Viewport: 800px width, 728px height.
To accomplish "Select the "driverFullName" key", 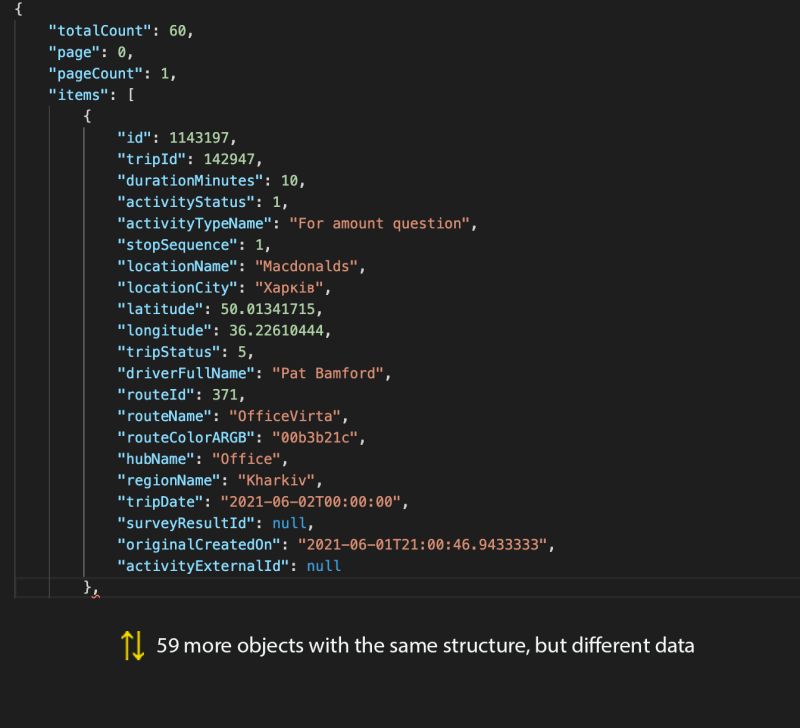I will tap(183, 373).
